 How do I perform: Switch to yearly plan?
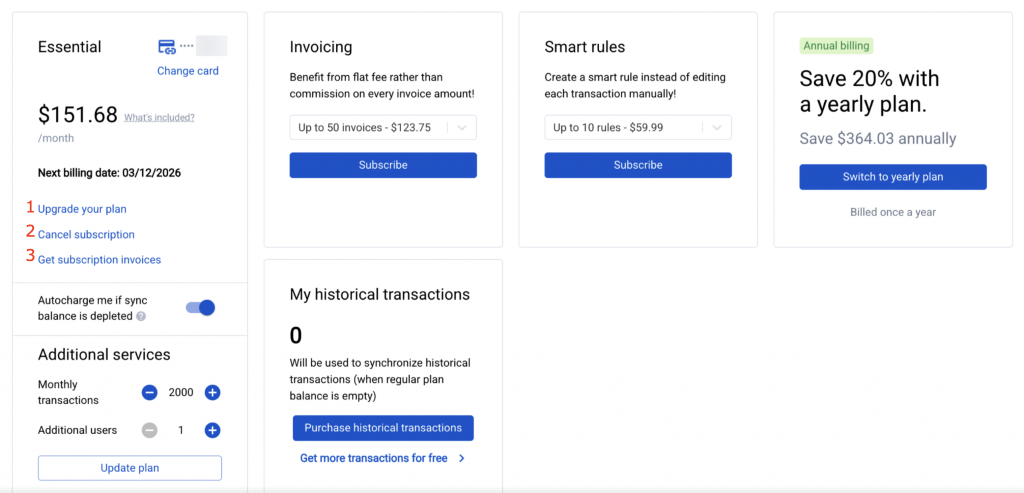coord(893,177)
